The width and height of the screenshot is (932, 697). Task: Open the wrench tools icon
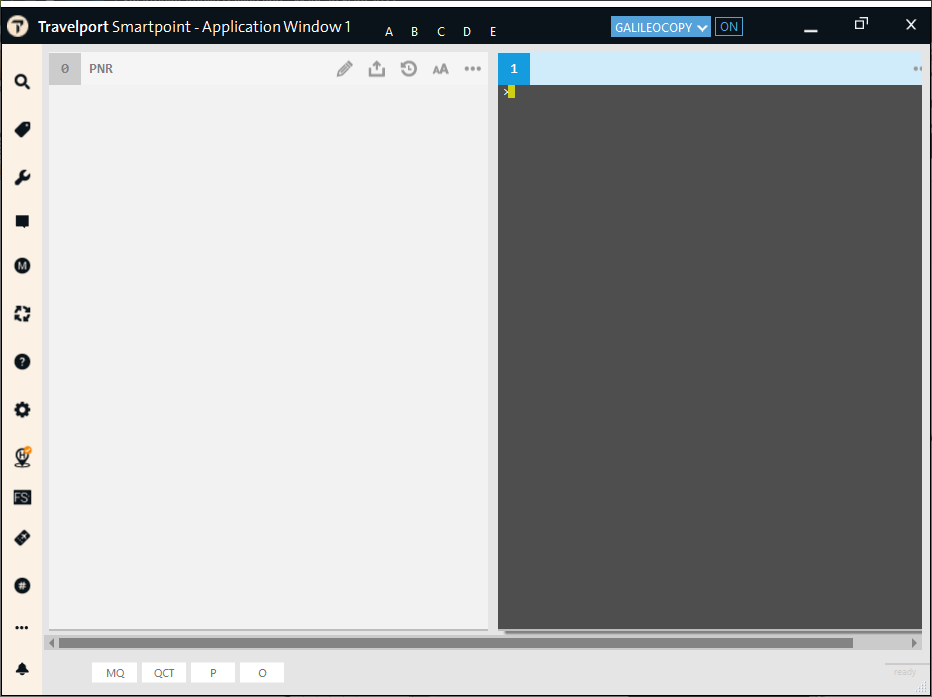(22, 177)
